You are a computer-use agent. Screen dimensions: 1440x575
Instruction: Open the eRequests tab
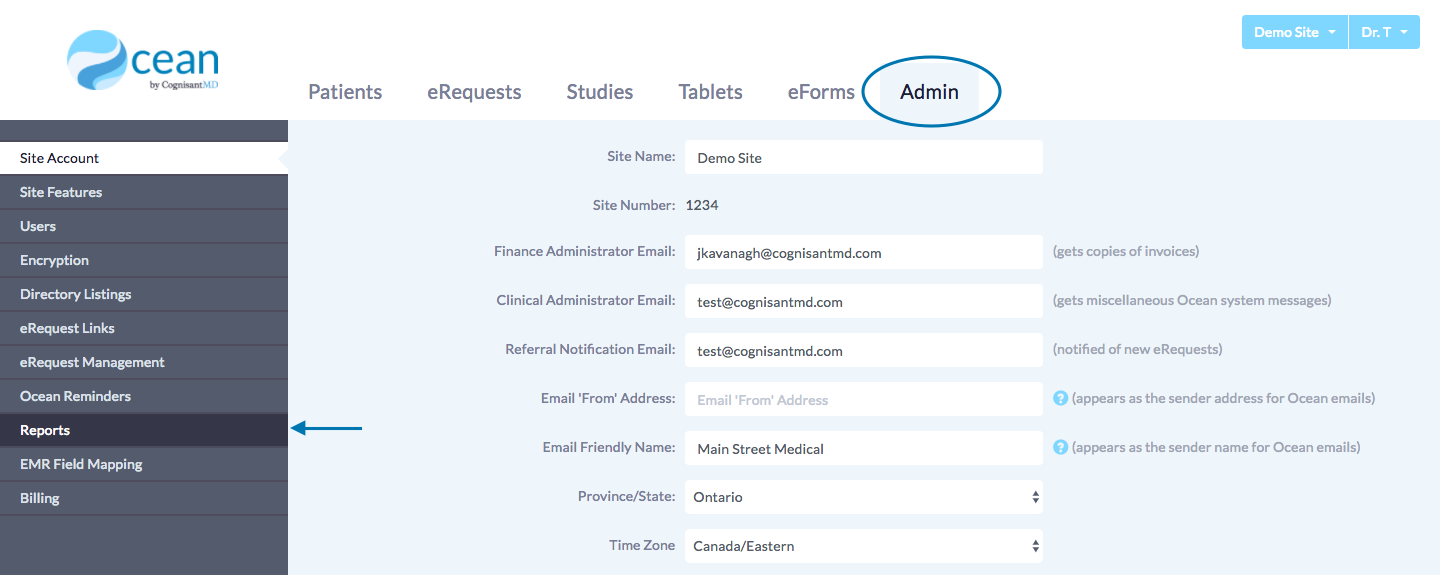[x=474, y=92]
